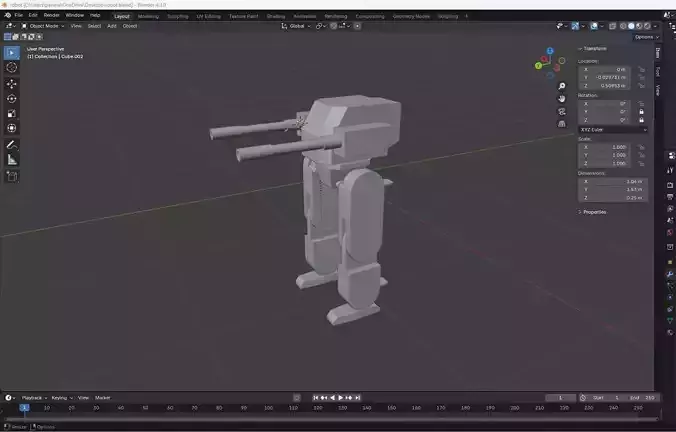This screenshot has width=676, height=432.
Task: Toggle Rotation Y lock
Action: click(642, 112)
